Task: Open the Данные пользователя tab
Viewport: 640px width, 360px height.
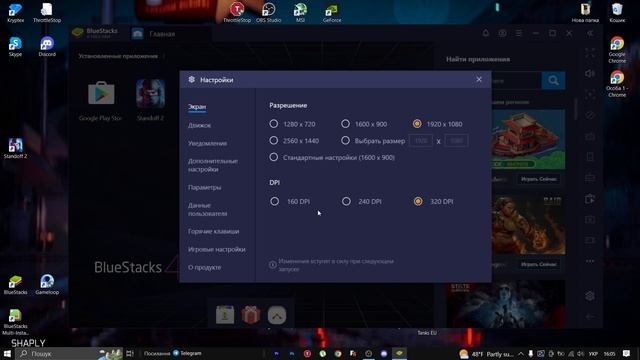Action: pyautogui.click(x=208, y=209)
